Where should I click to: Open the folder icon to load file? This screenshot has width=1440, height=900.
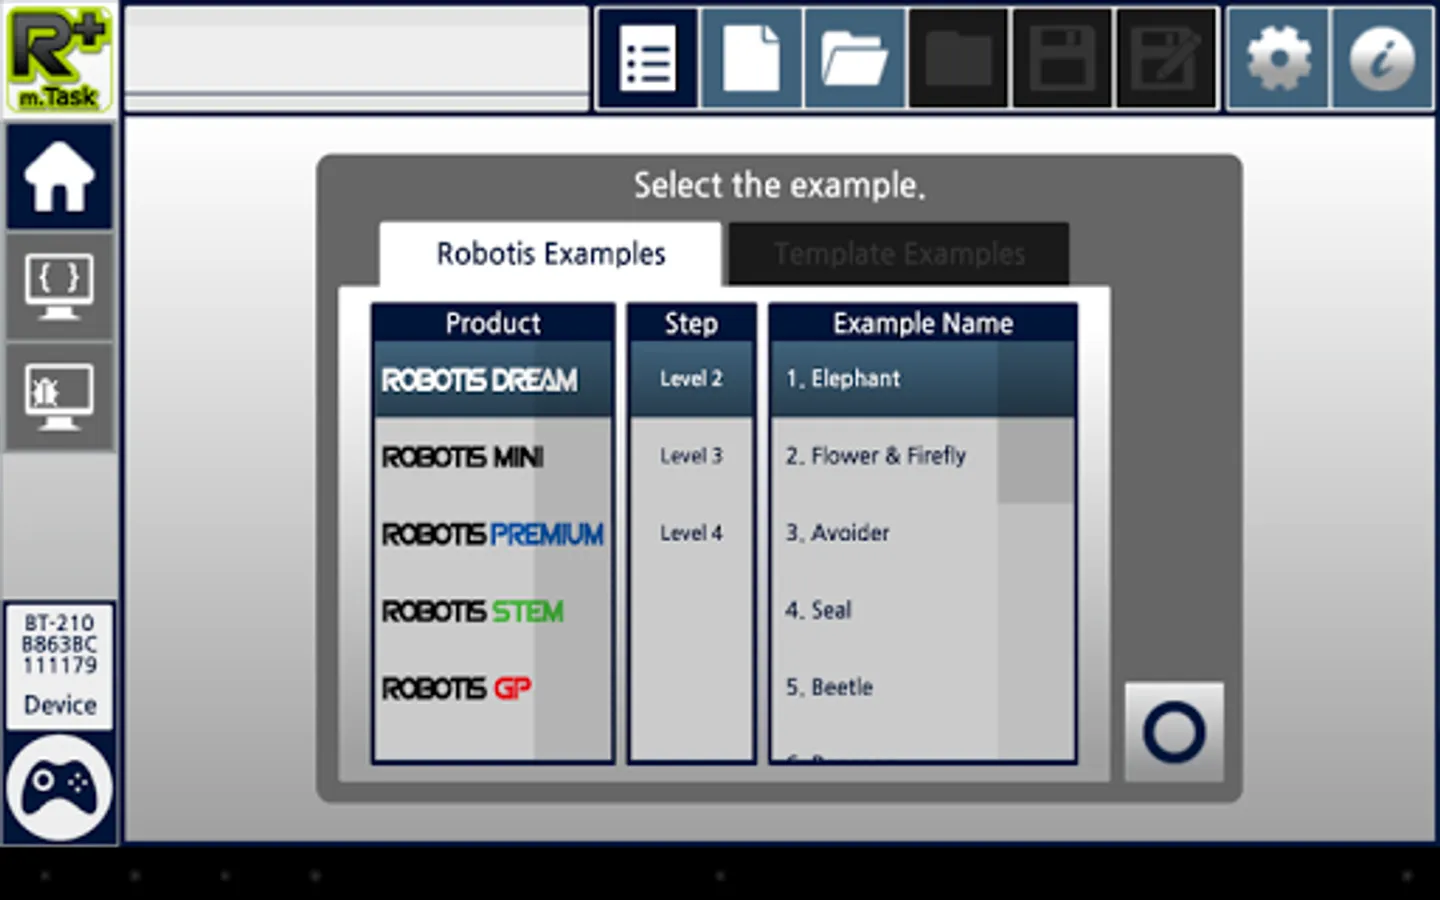pyautogui.click(x=854, y=58)
